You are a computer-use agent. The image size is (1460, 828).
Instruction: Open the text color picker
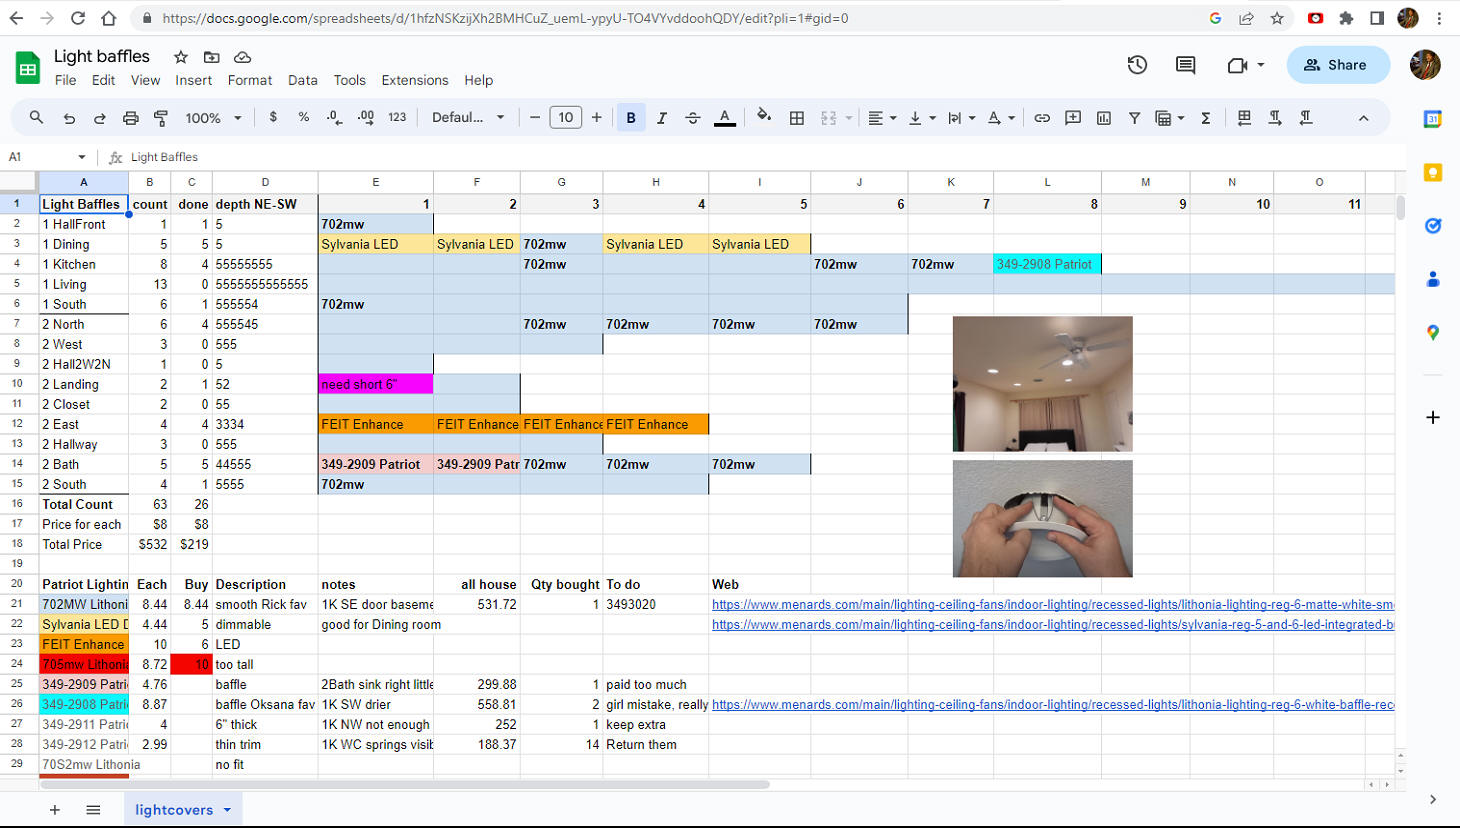[725, 118]
